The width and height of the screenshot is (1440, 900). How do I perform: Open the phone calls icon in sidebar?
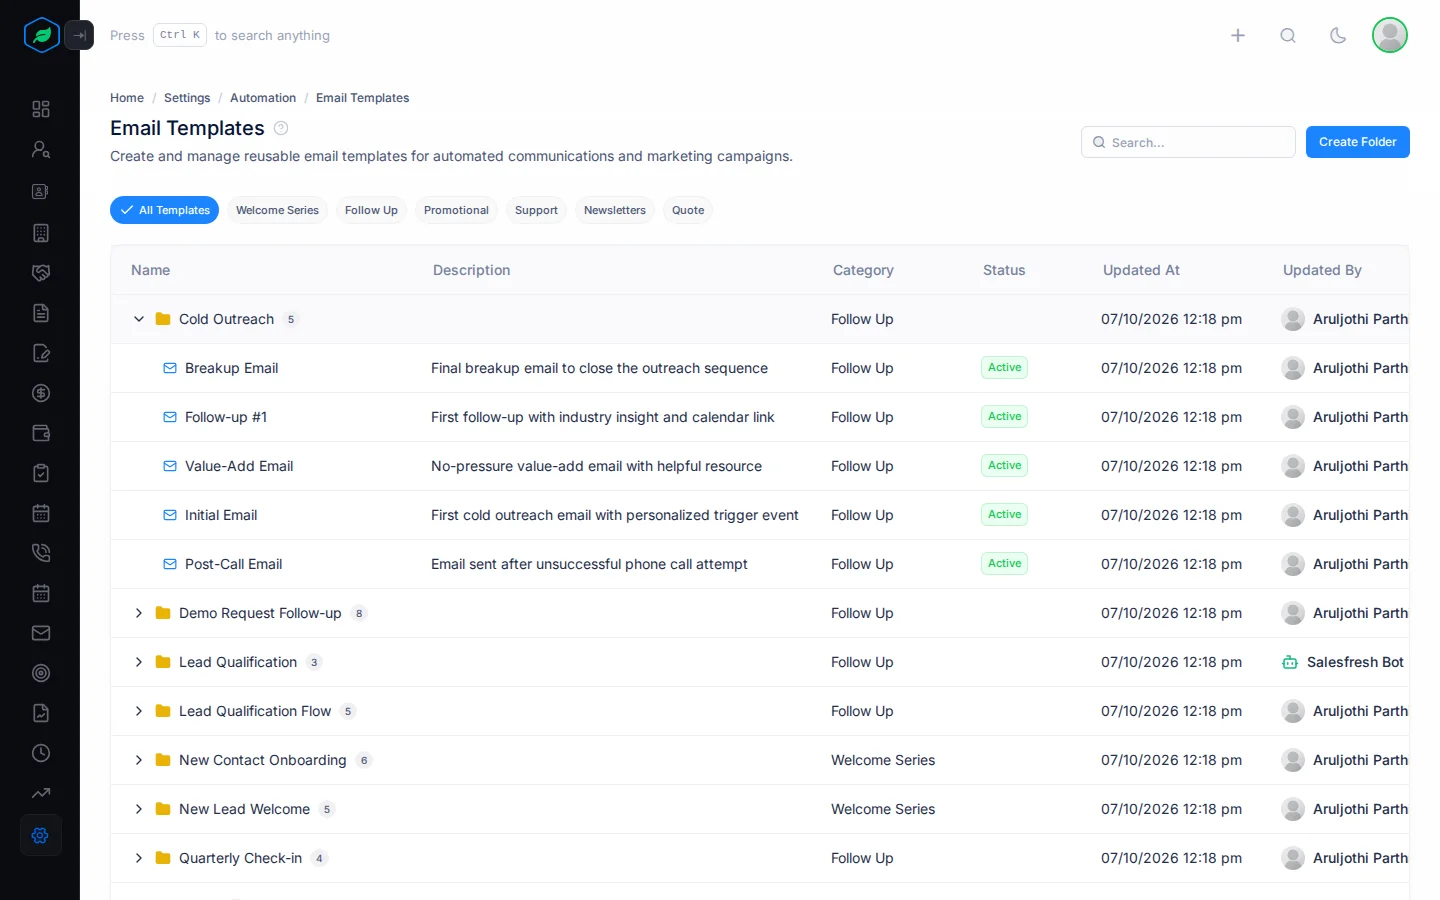tap(41, 553)
